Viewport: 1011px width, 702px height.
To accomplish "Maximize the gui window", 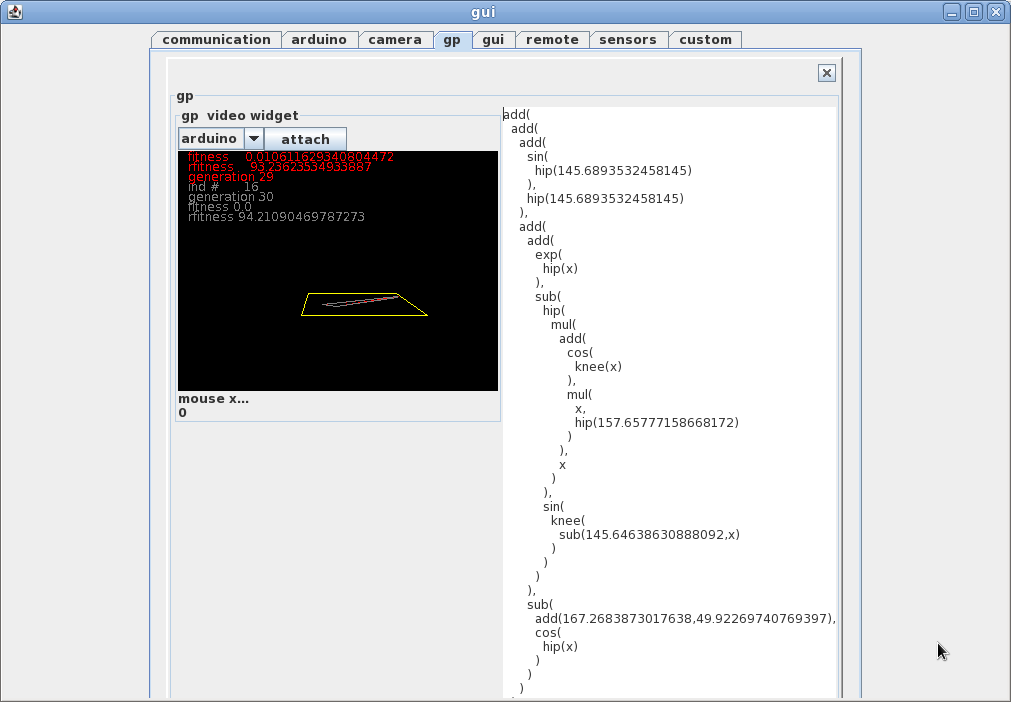I will (x=974, y=12).
